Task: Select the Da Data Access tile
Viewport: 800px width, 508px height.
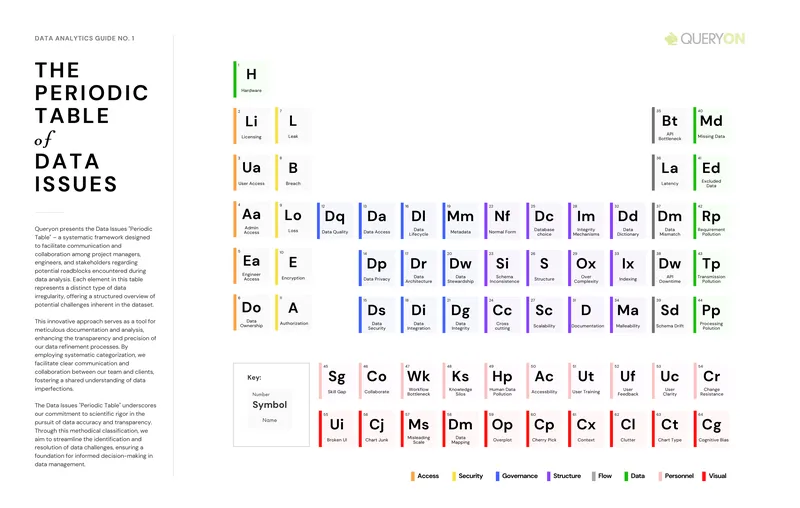Action: 377,221
